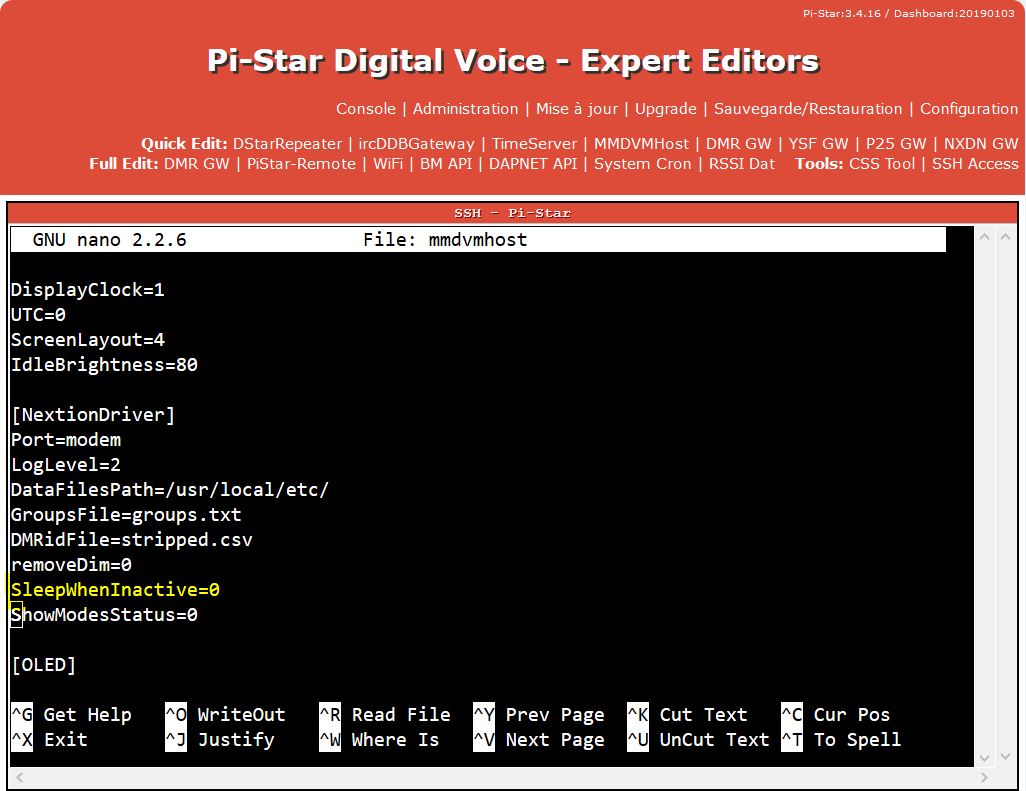Click the ^V Next Page shortcut
1026x791 pixels.
539,740
